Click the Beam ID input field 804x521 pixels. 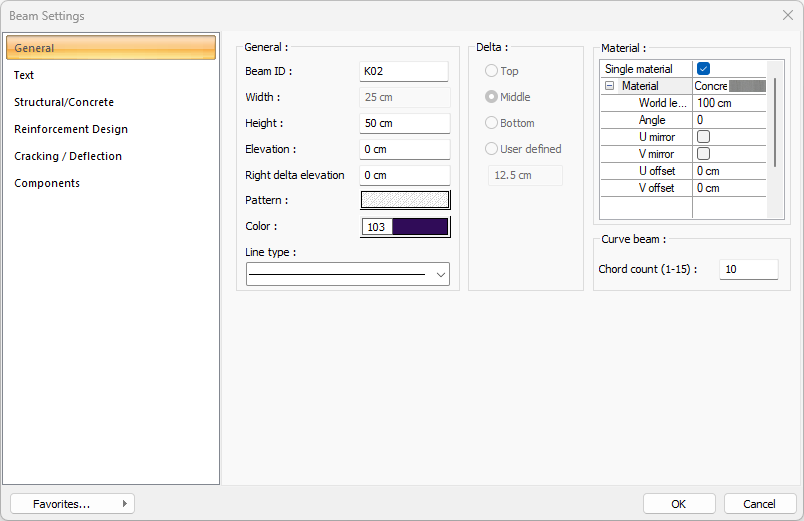[404, 71]
